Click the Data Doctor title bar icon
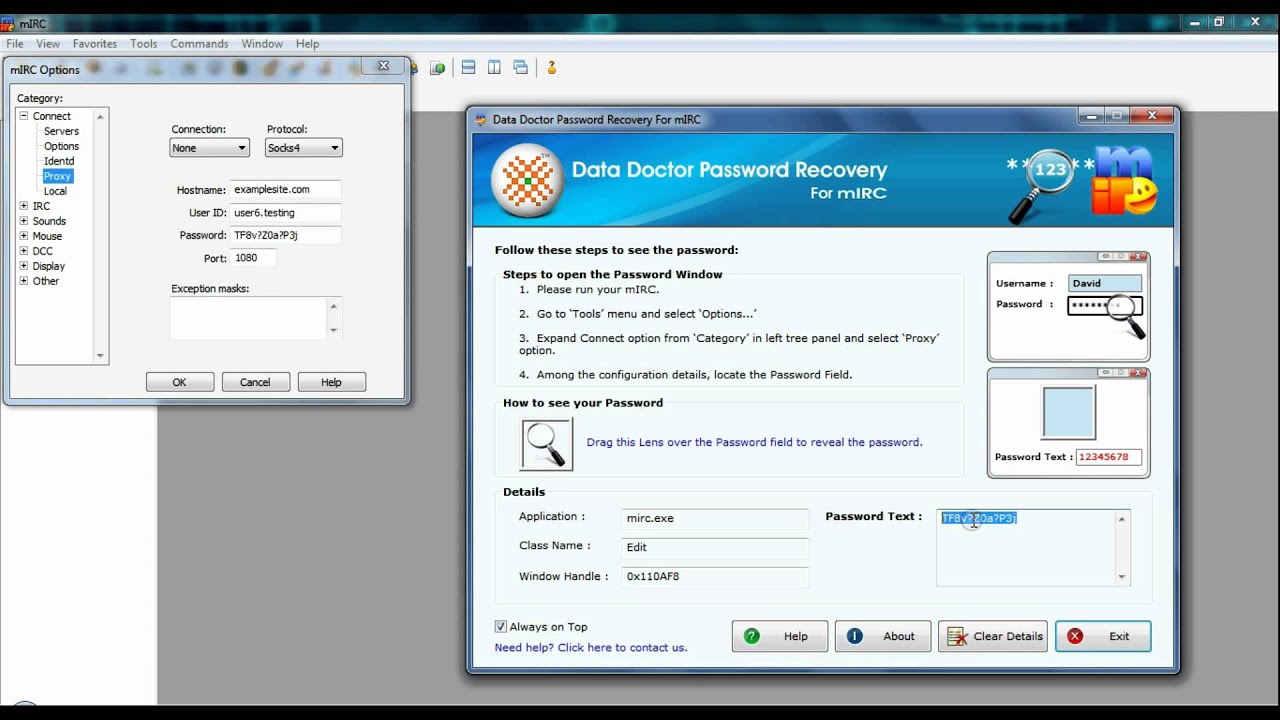 pos(480,119)
